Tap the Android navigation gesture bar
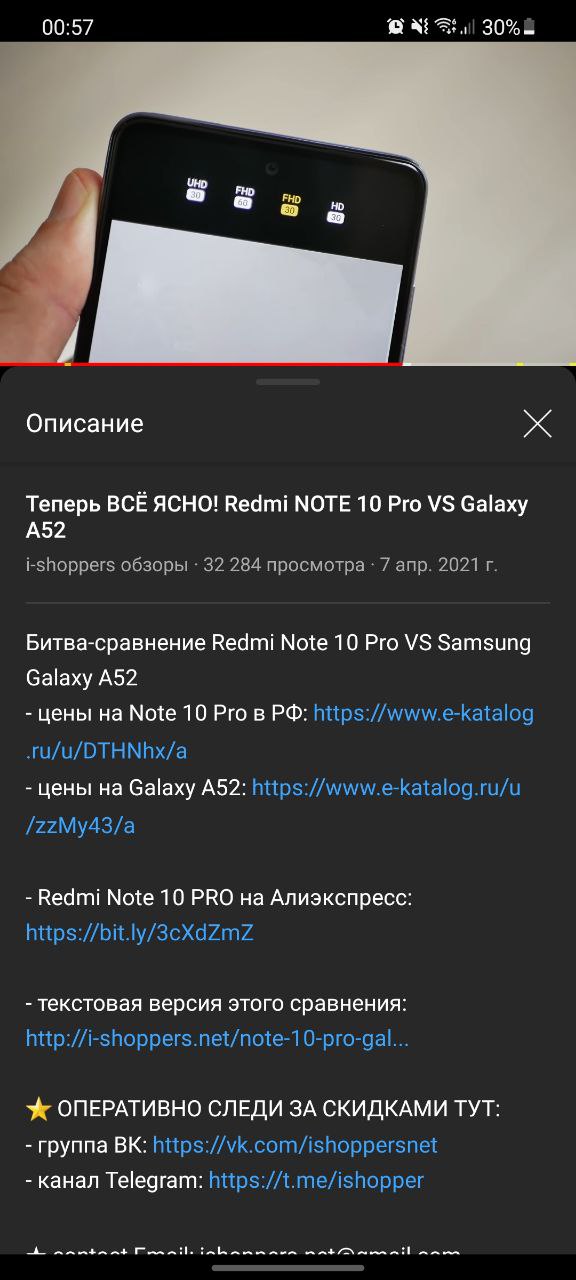 pyautogui.click(x=288, y=1268)
